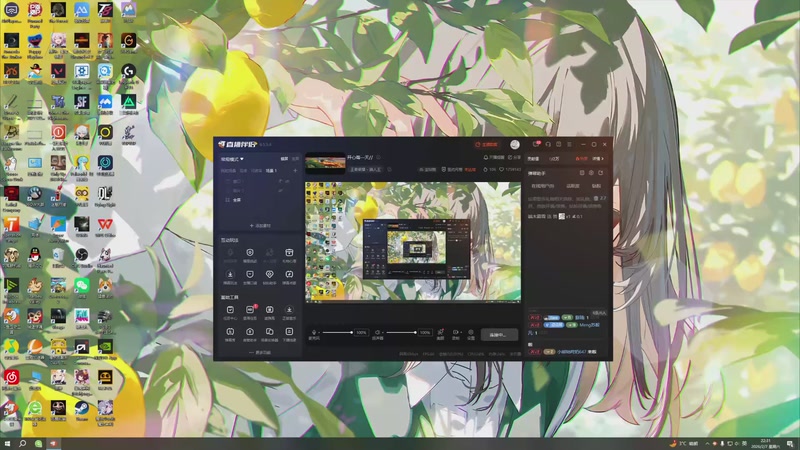Open the shield icon in the interactive section top row
800x450 pixels.
[x=249, y=255]
